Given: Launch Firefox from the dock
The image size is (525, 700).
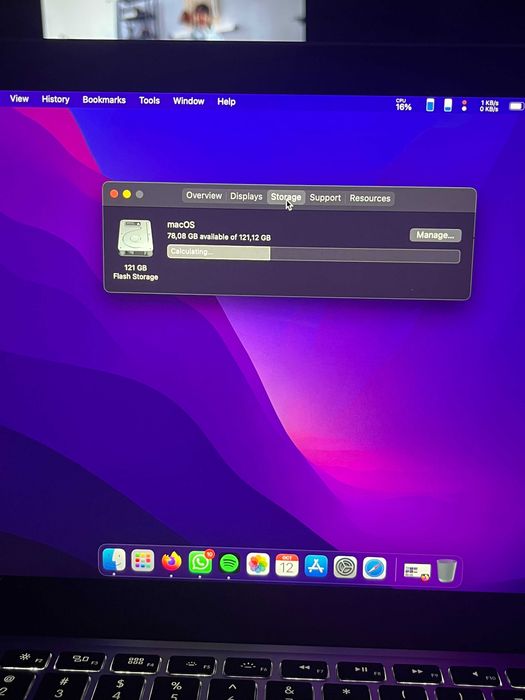Looking at the screenshot, I should [171, 562].
